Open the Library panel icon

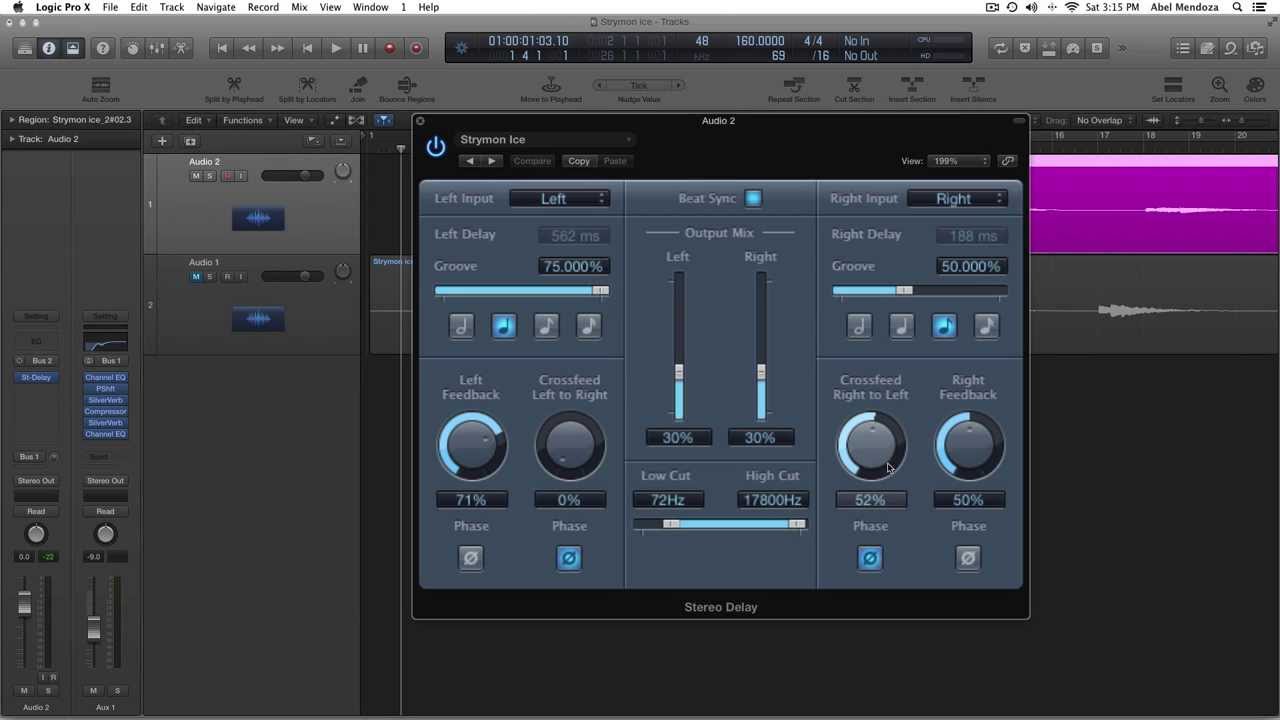(x=25, y=48)
